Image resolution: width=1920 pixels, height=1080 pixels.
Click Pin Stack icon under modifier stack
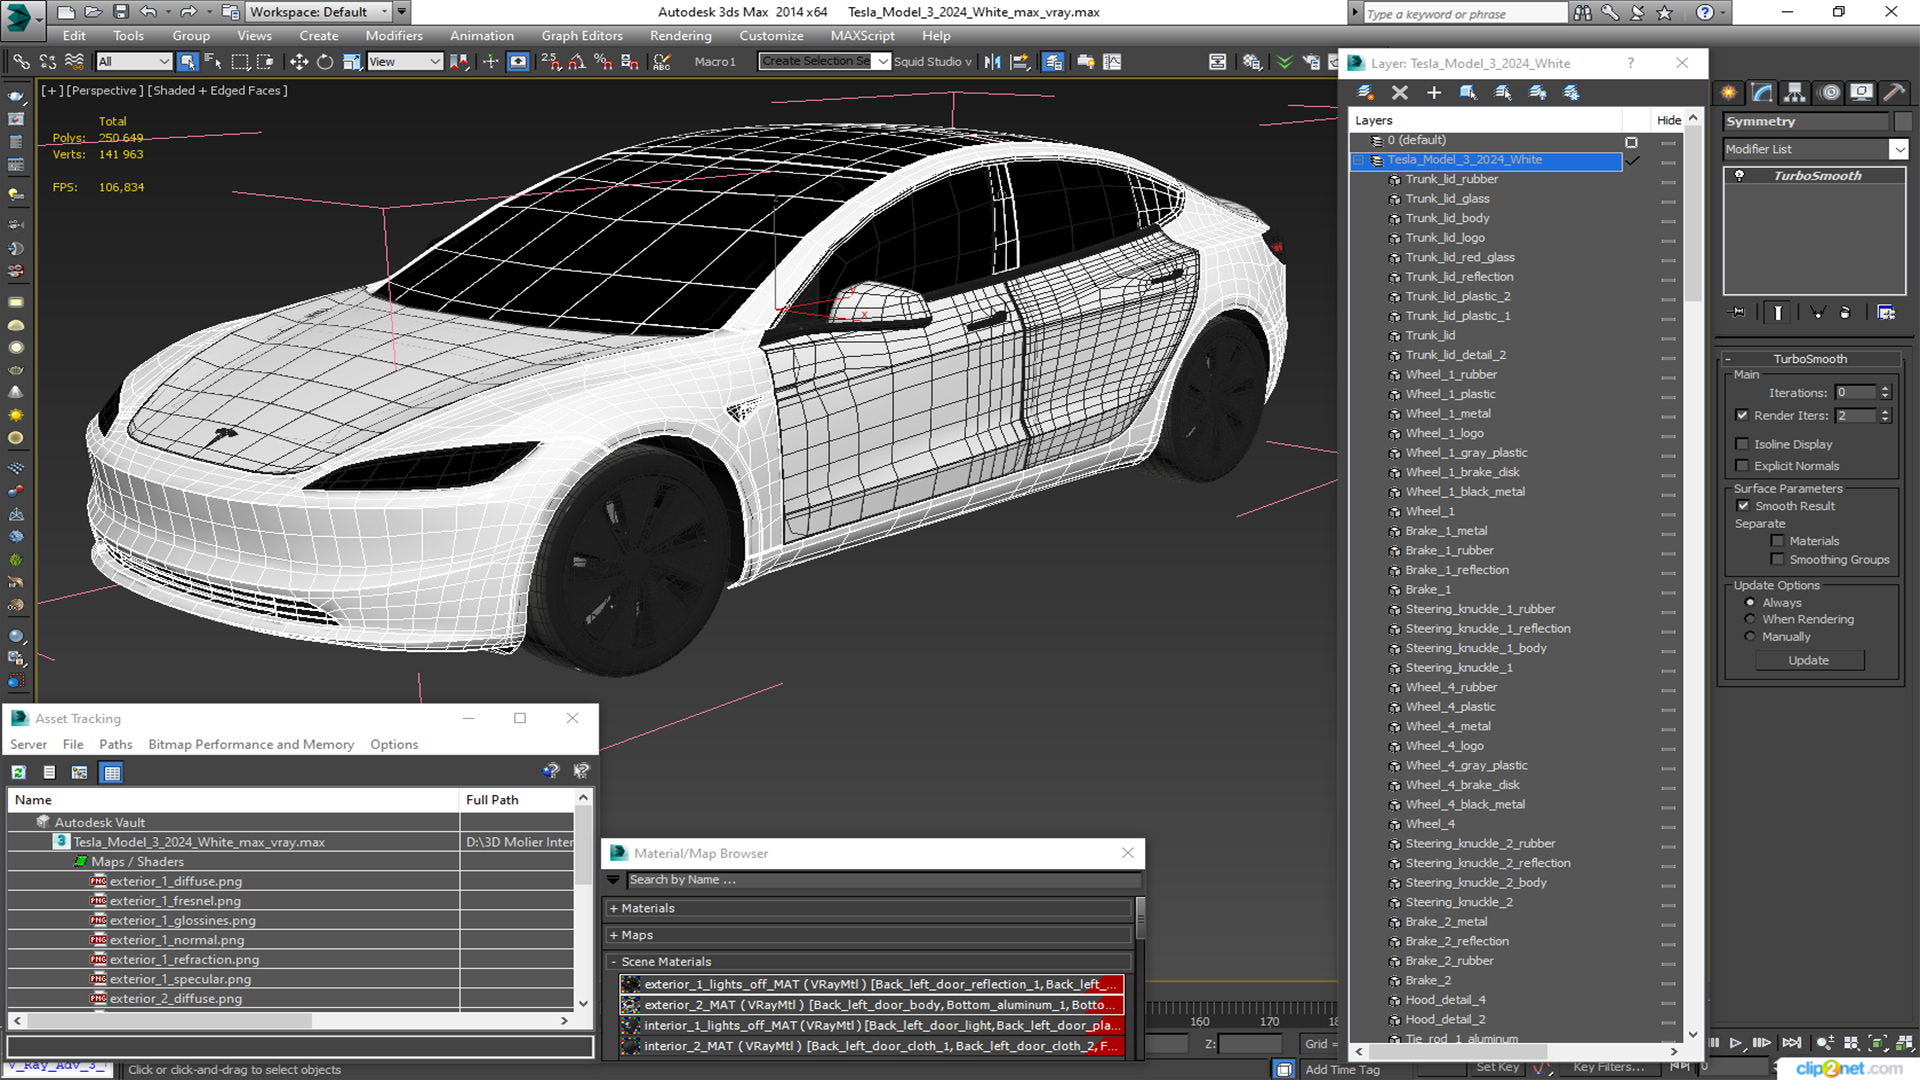coord(1738,313)
